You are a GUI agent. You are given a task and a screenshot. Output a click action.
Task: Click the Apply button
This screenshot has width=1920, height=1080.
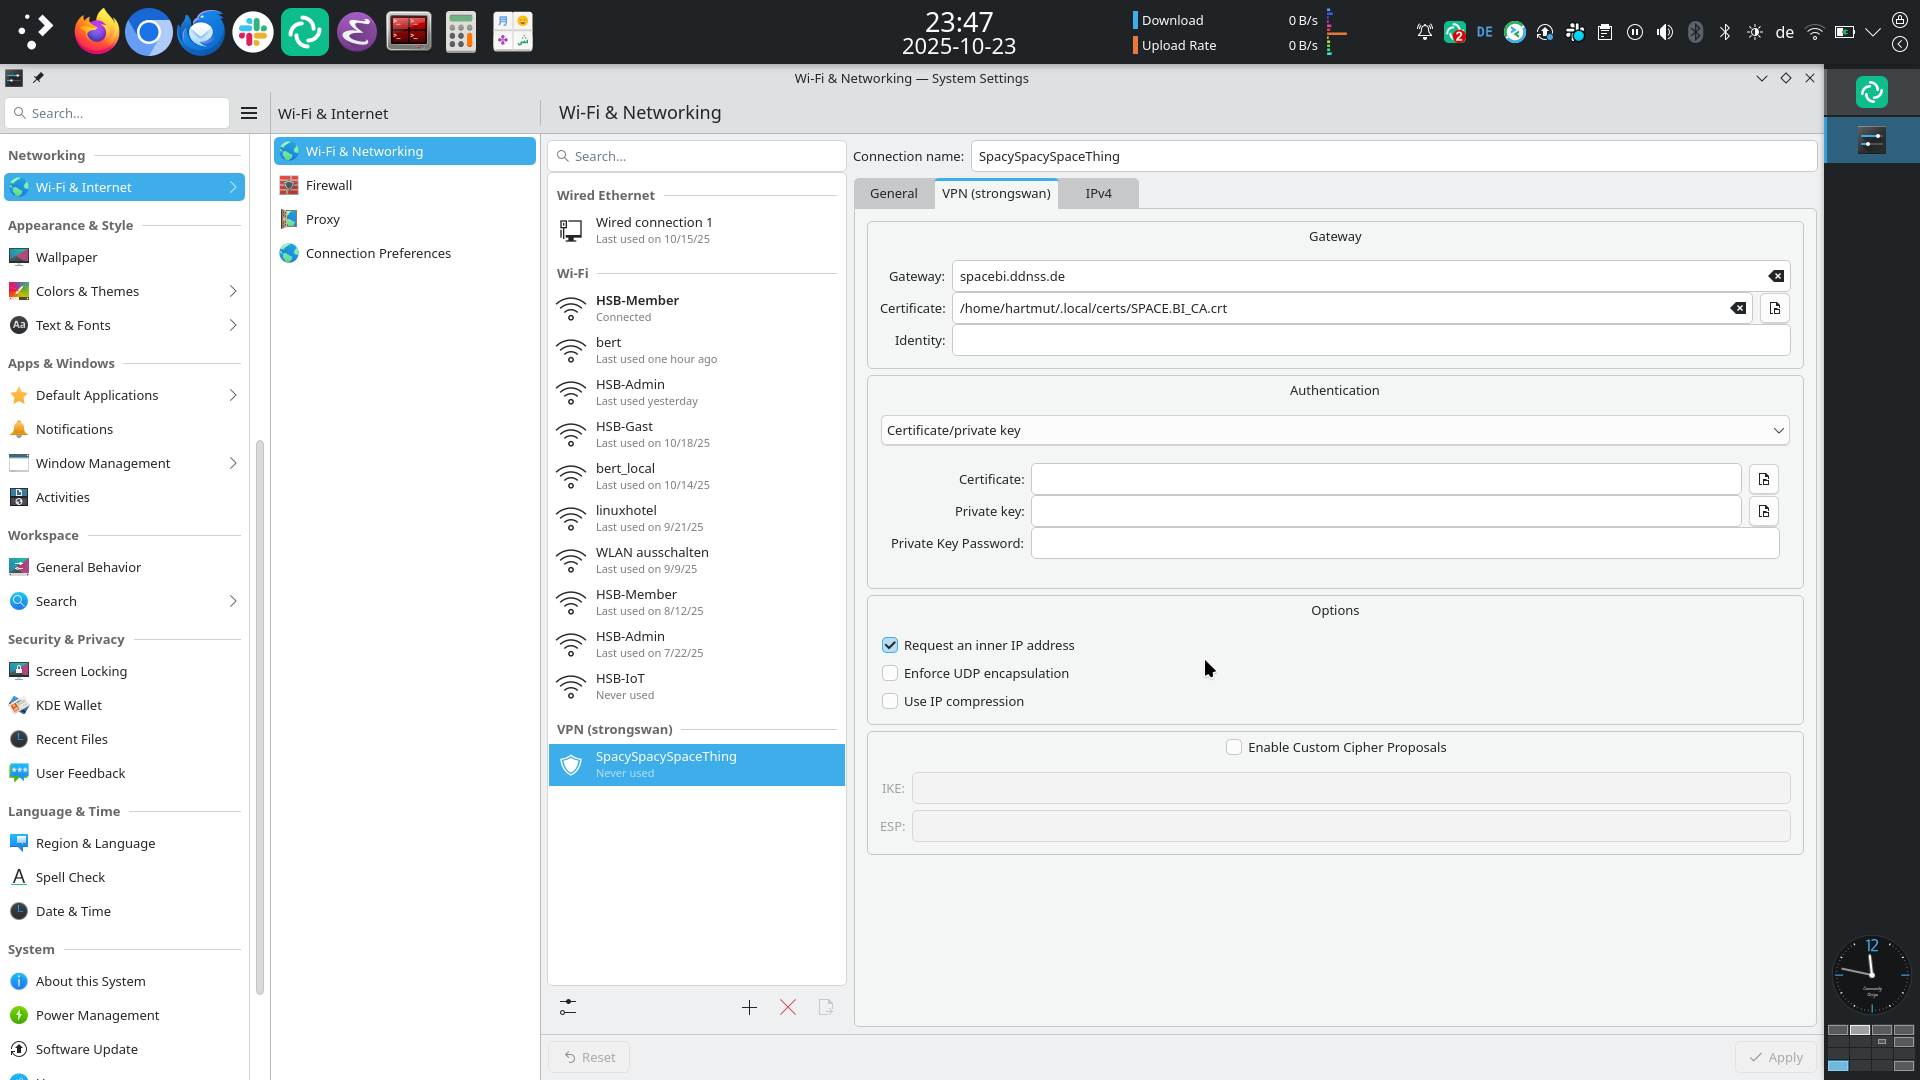[1775, 1057]
